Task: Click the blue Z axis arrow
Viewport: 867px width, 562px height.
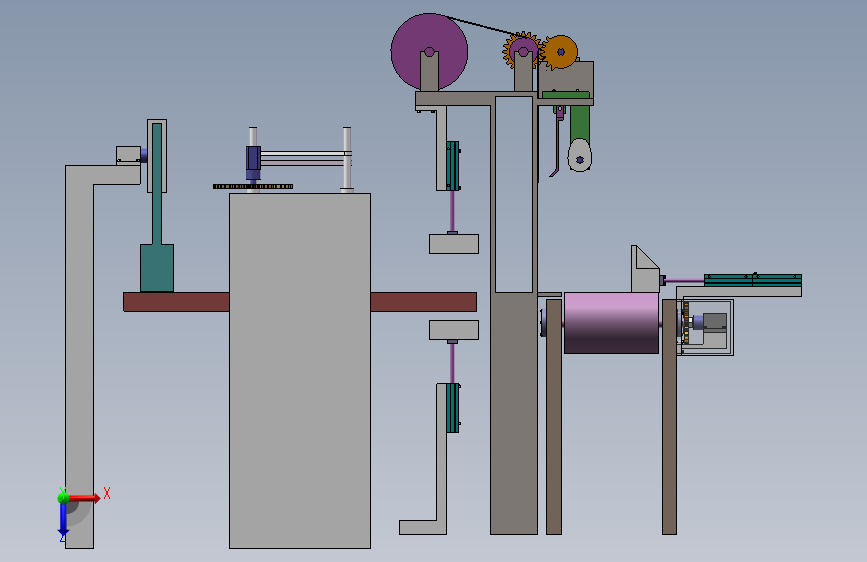Action: [63, 521]
